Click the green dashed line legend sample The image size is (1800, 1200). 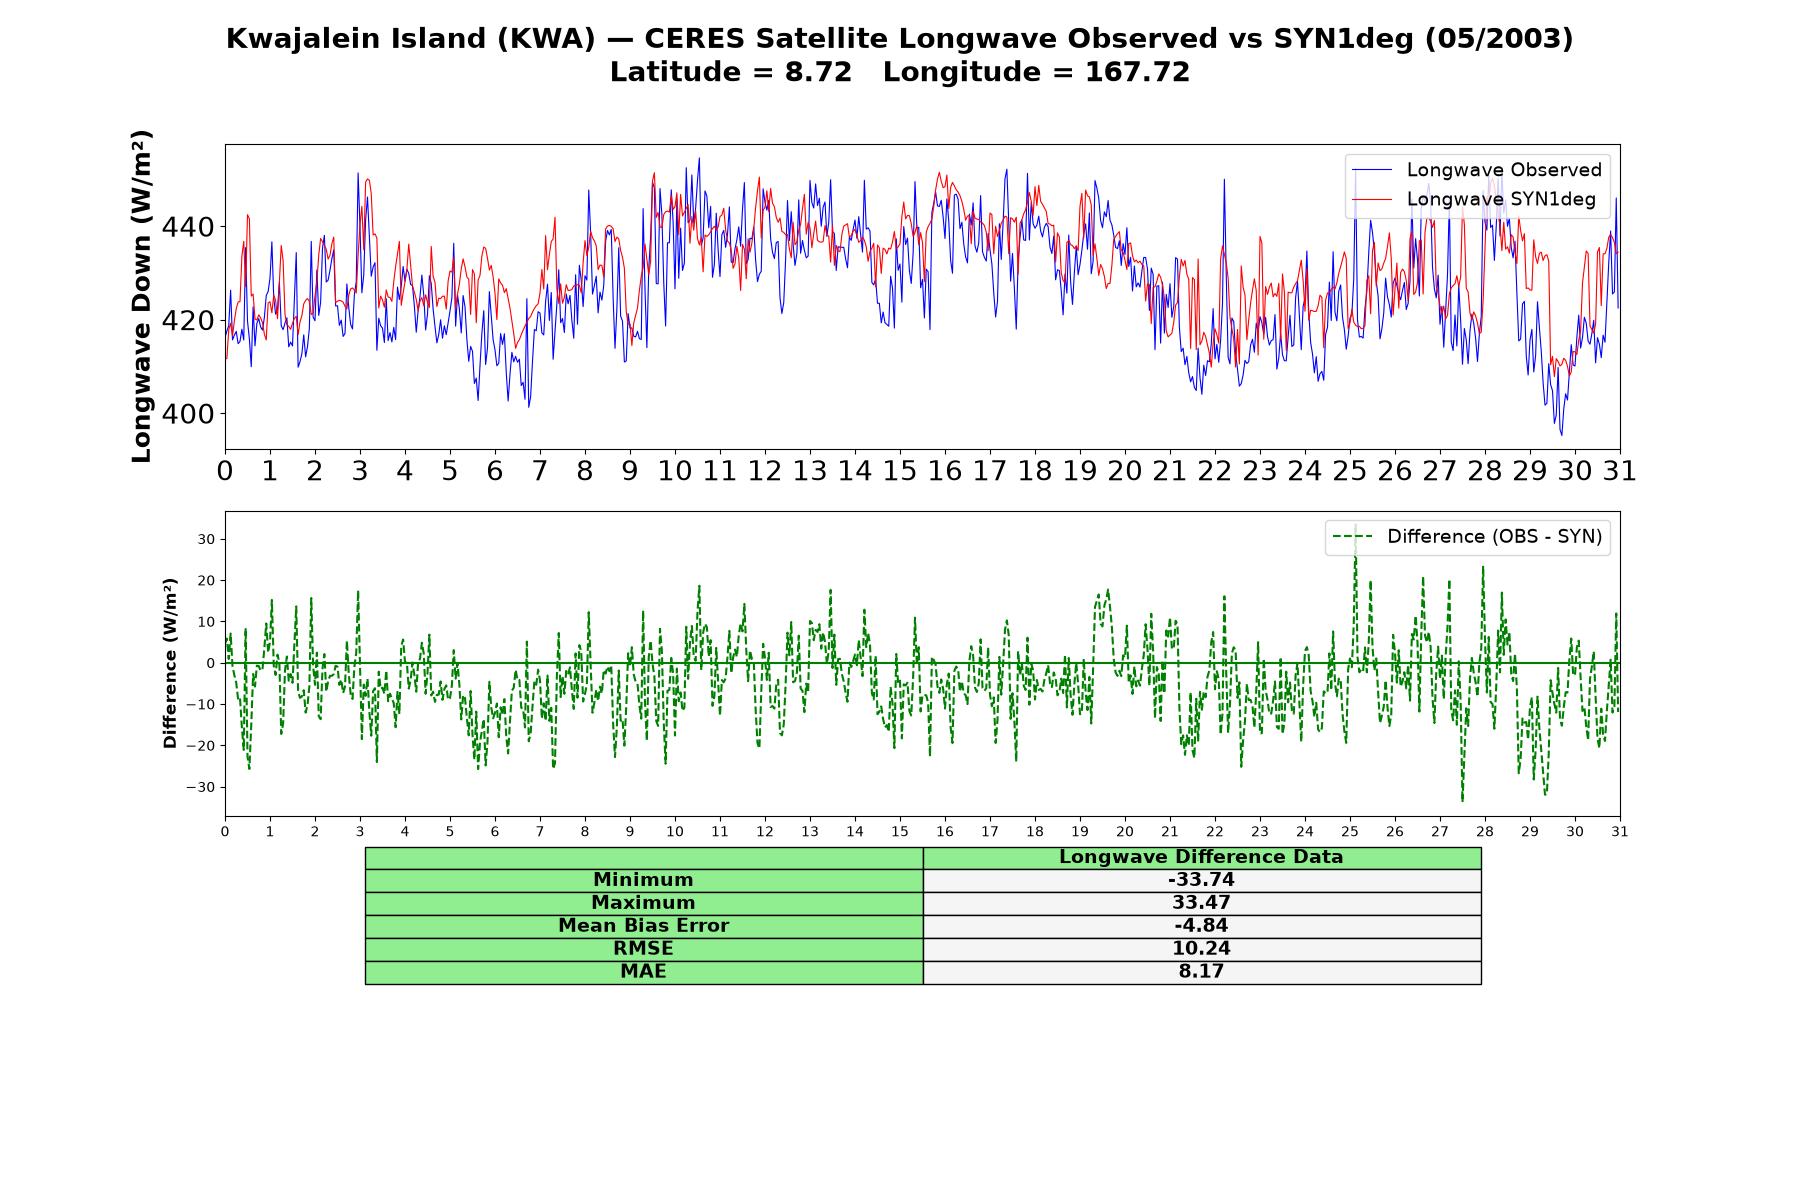coord(1353,538)
